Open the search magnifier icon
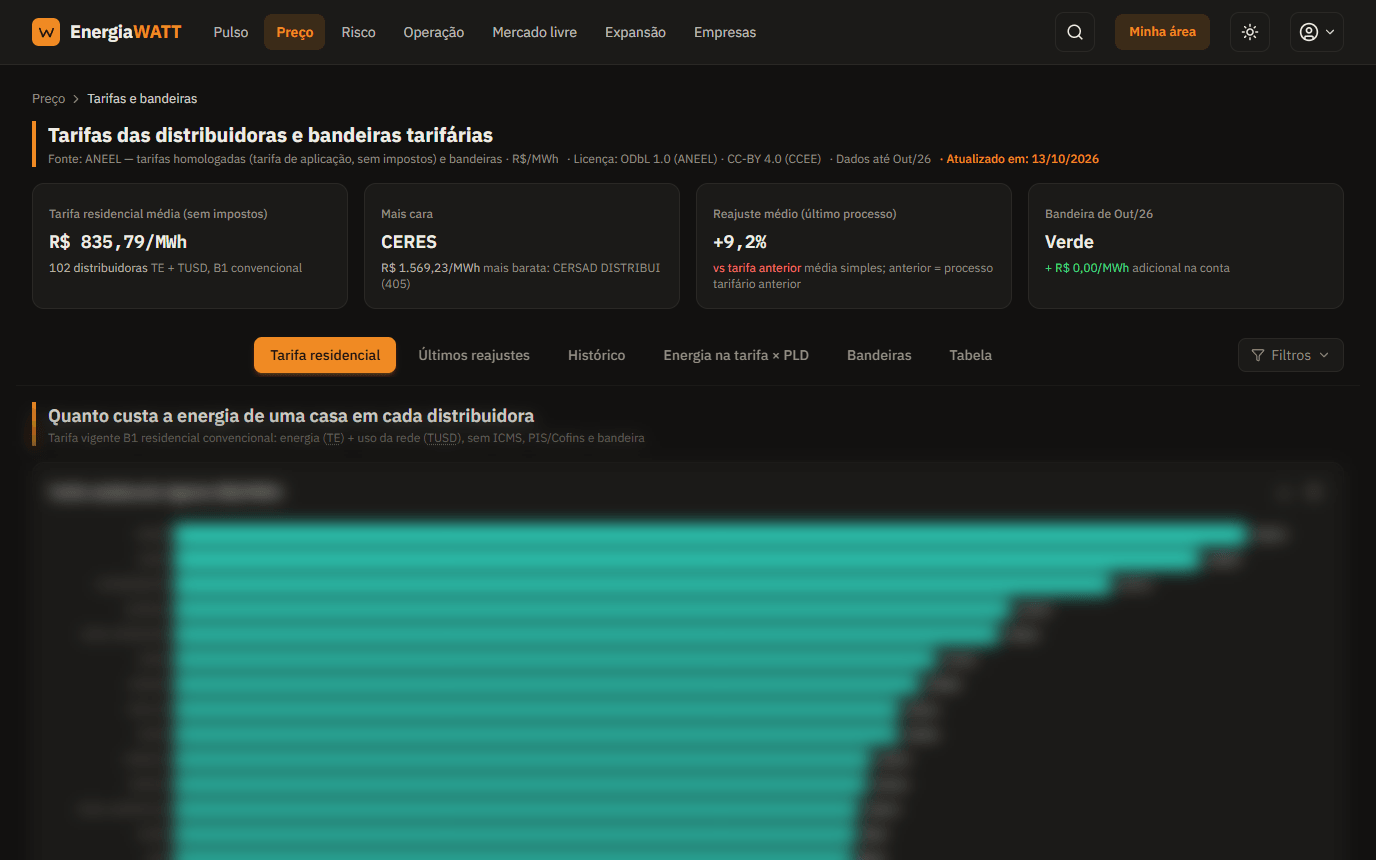 [x=1075, y=32]
